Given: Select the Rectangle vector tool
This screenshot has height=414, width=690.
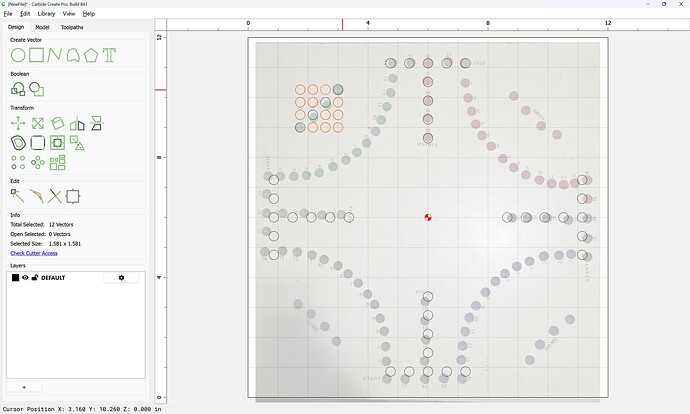Looking at the screenshot, I should 37,55.
